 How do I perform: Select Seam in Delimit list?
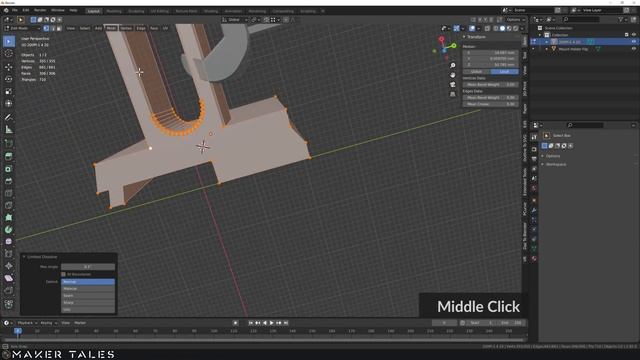pyautogui.click(x=88, y=296)
